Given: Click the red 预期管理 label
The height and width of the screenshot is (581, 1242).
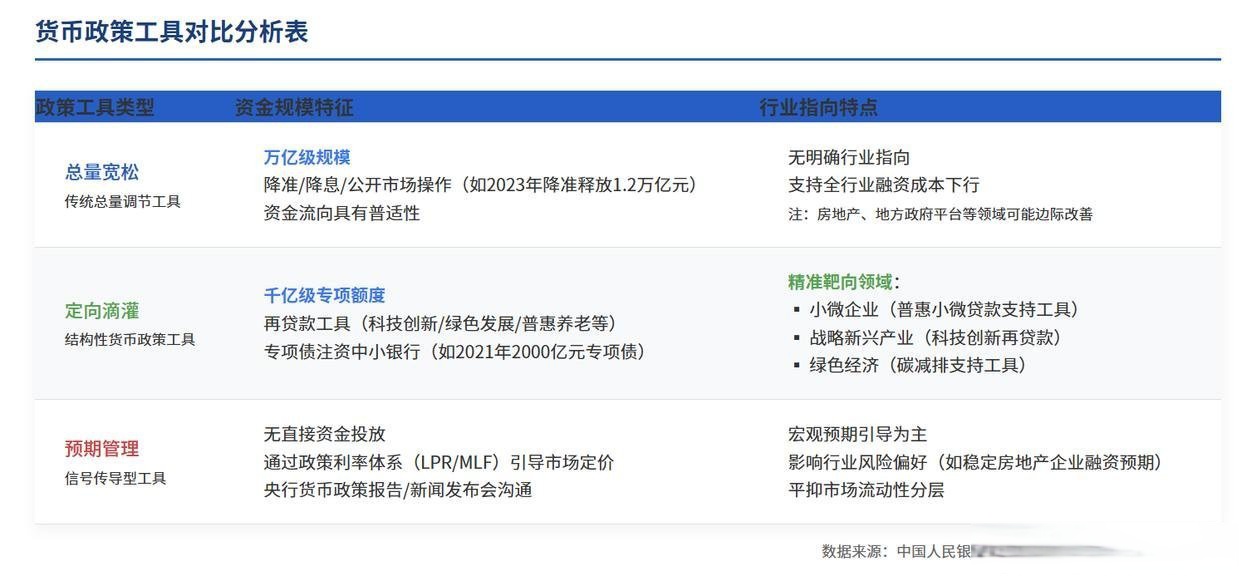Looking at the screenshot, I should pyautogui.click(x=101, y=446).
